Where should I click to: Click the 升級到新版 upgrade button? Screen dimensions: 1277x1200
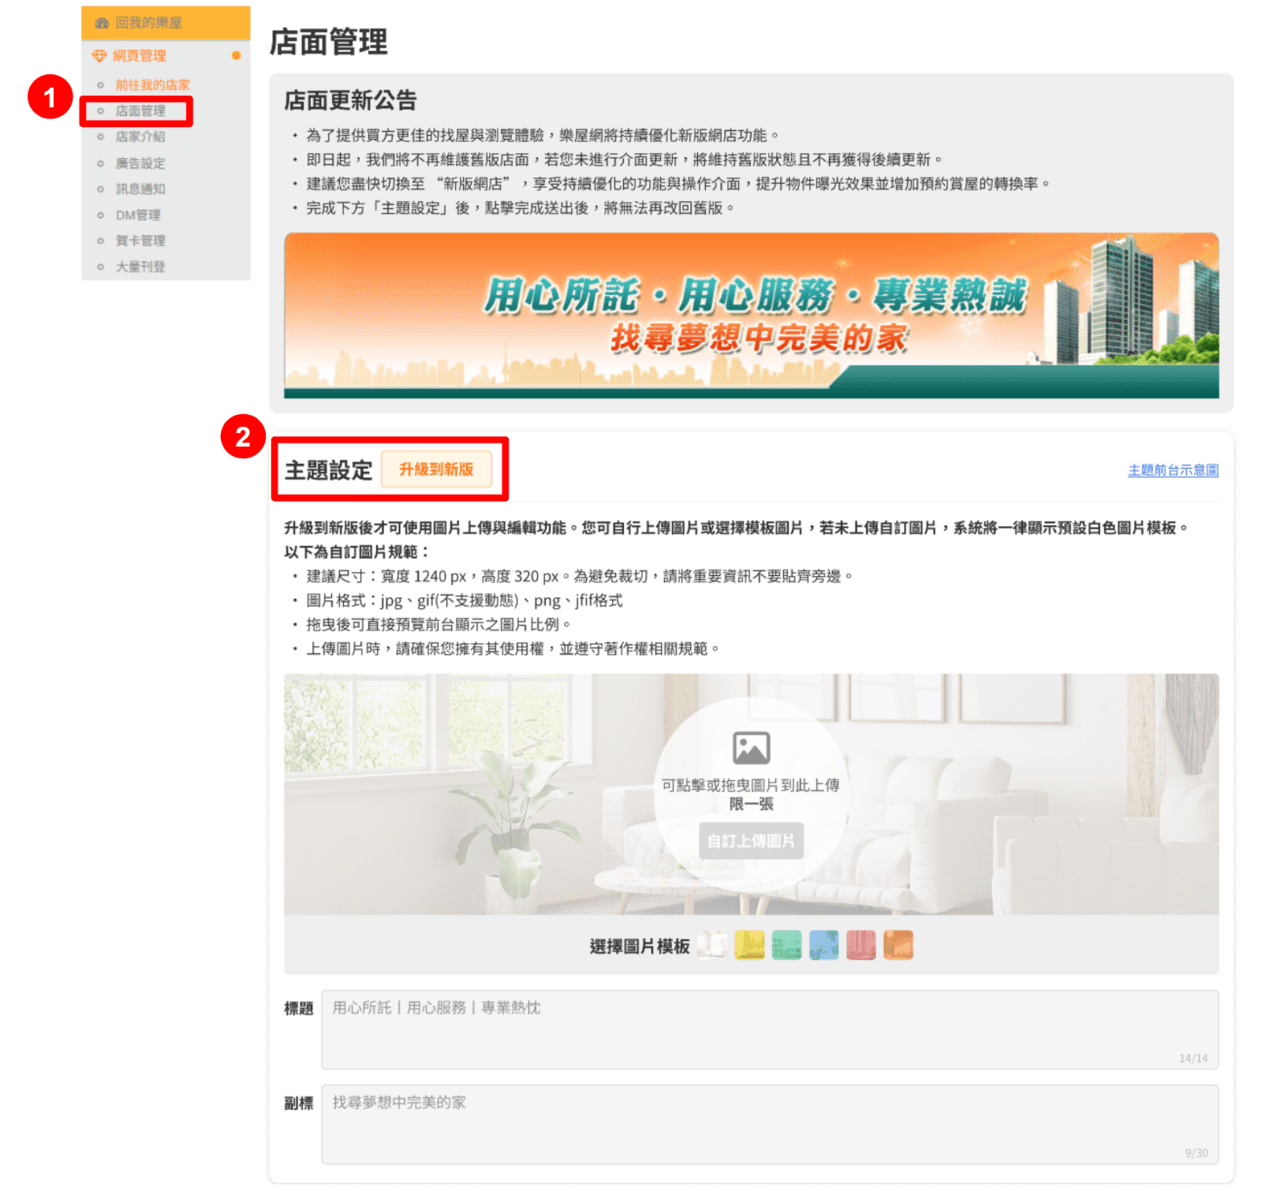tap(436, 469)
